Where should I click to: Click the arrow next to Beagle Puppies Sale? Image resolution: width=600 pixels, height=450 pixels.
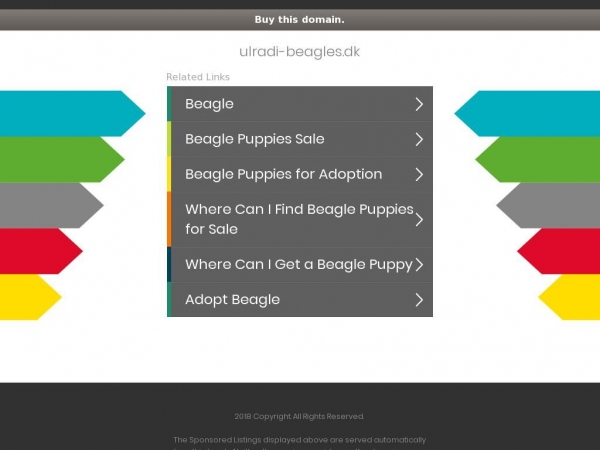419,139
